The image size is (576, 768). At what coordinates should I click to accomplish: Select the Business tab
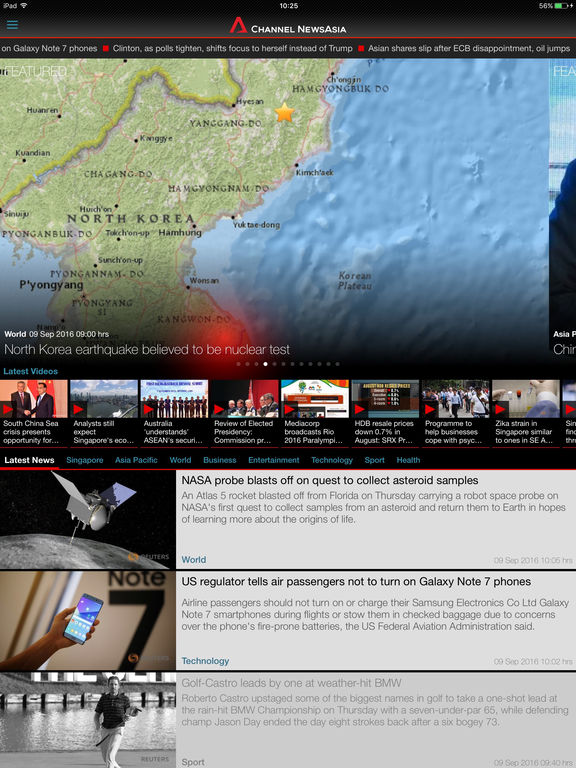[220, 460]
